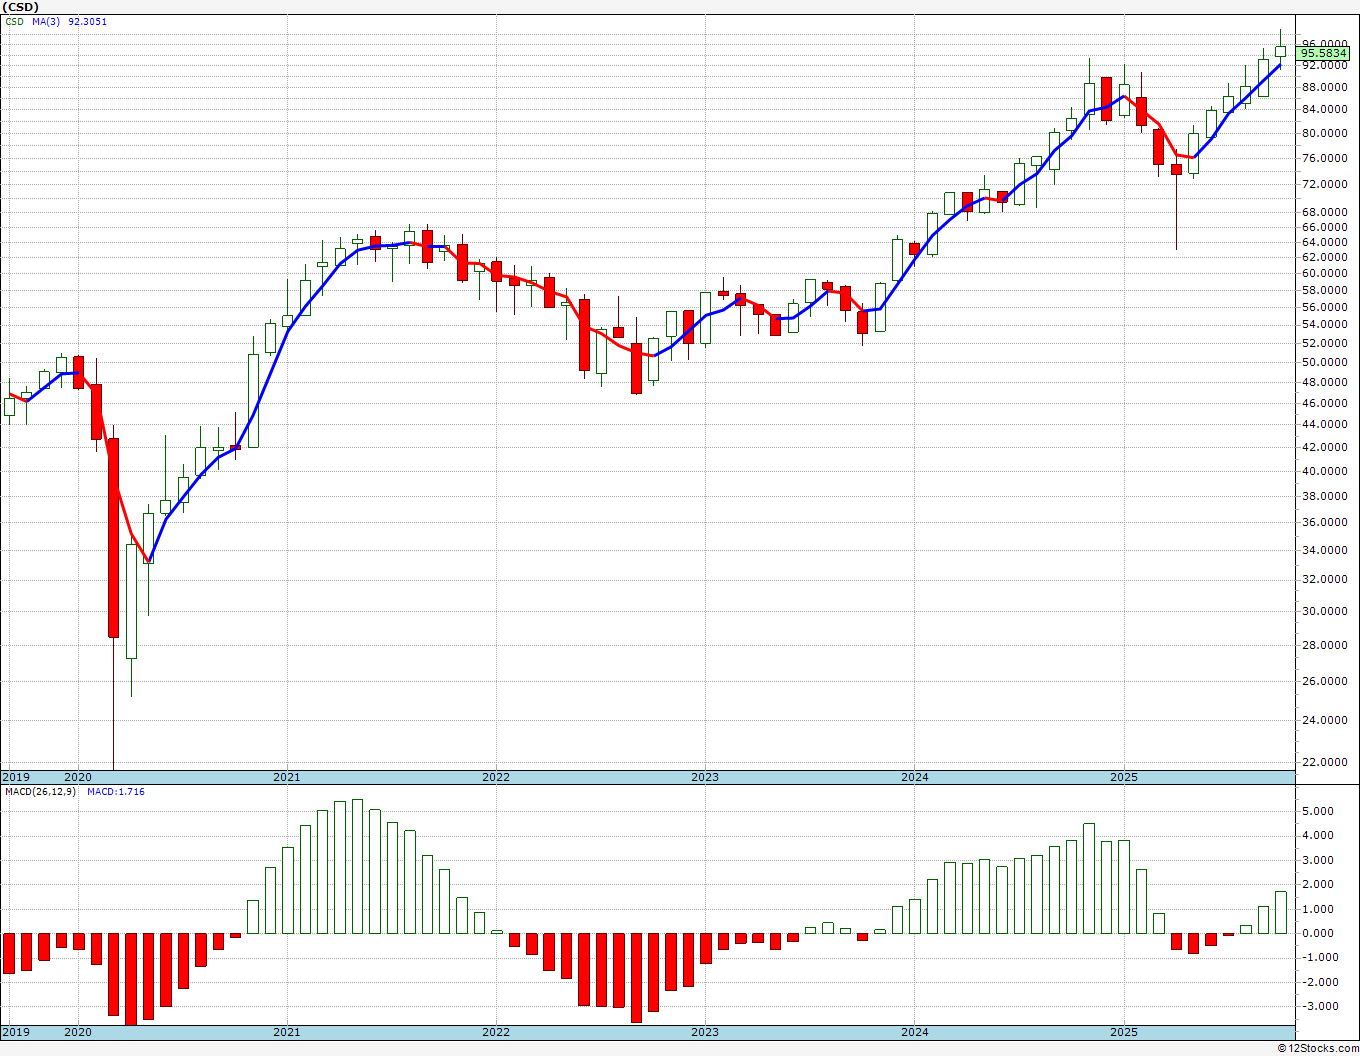Select the 52.0000 price level label
The width and height of the screenshot is (1360, 1056).
(1326, 343)
